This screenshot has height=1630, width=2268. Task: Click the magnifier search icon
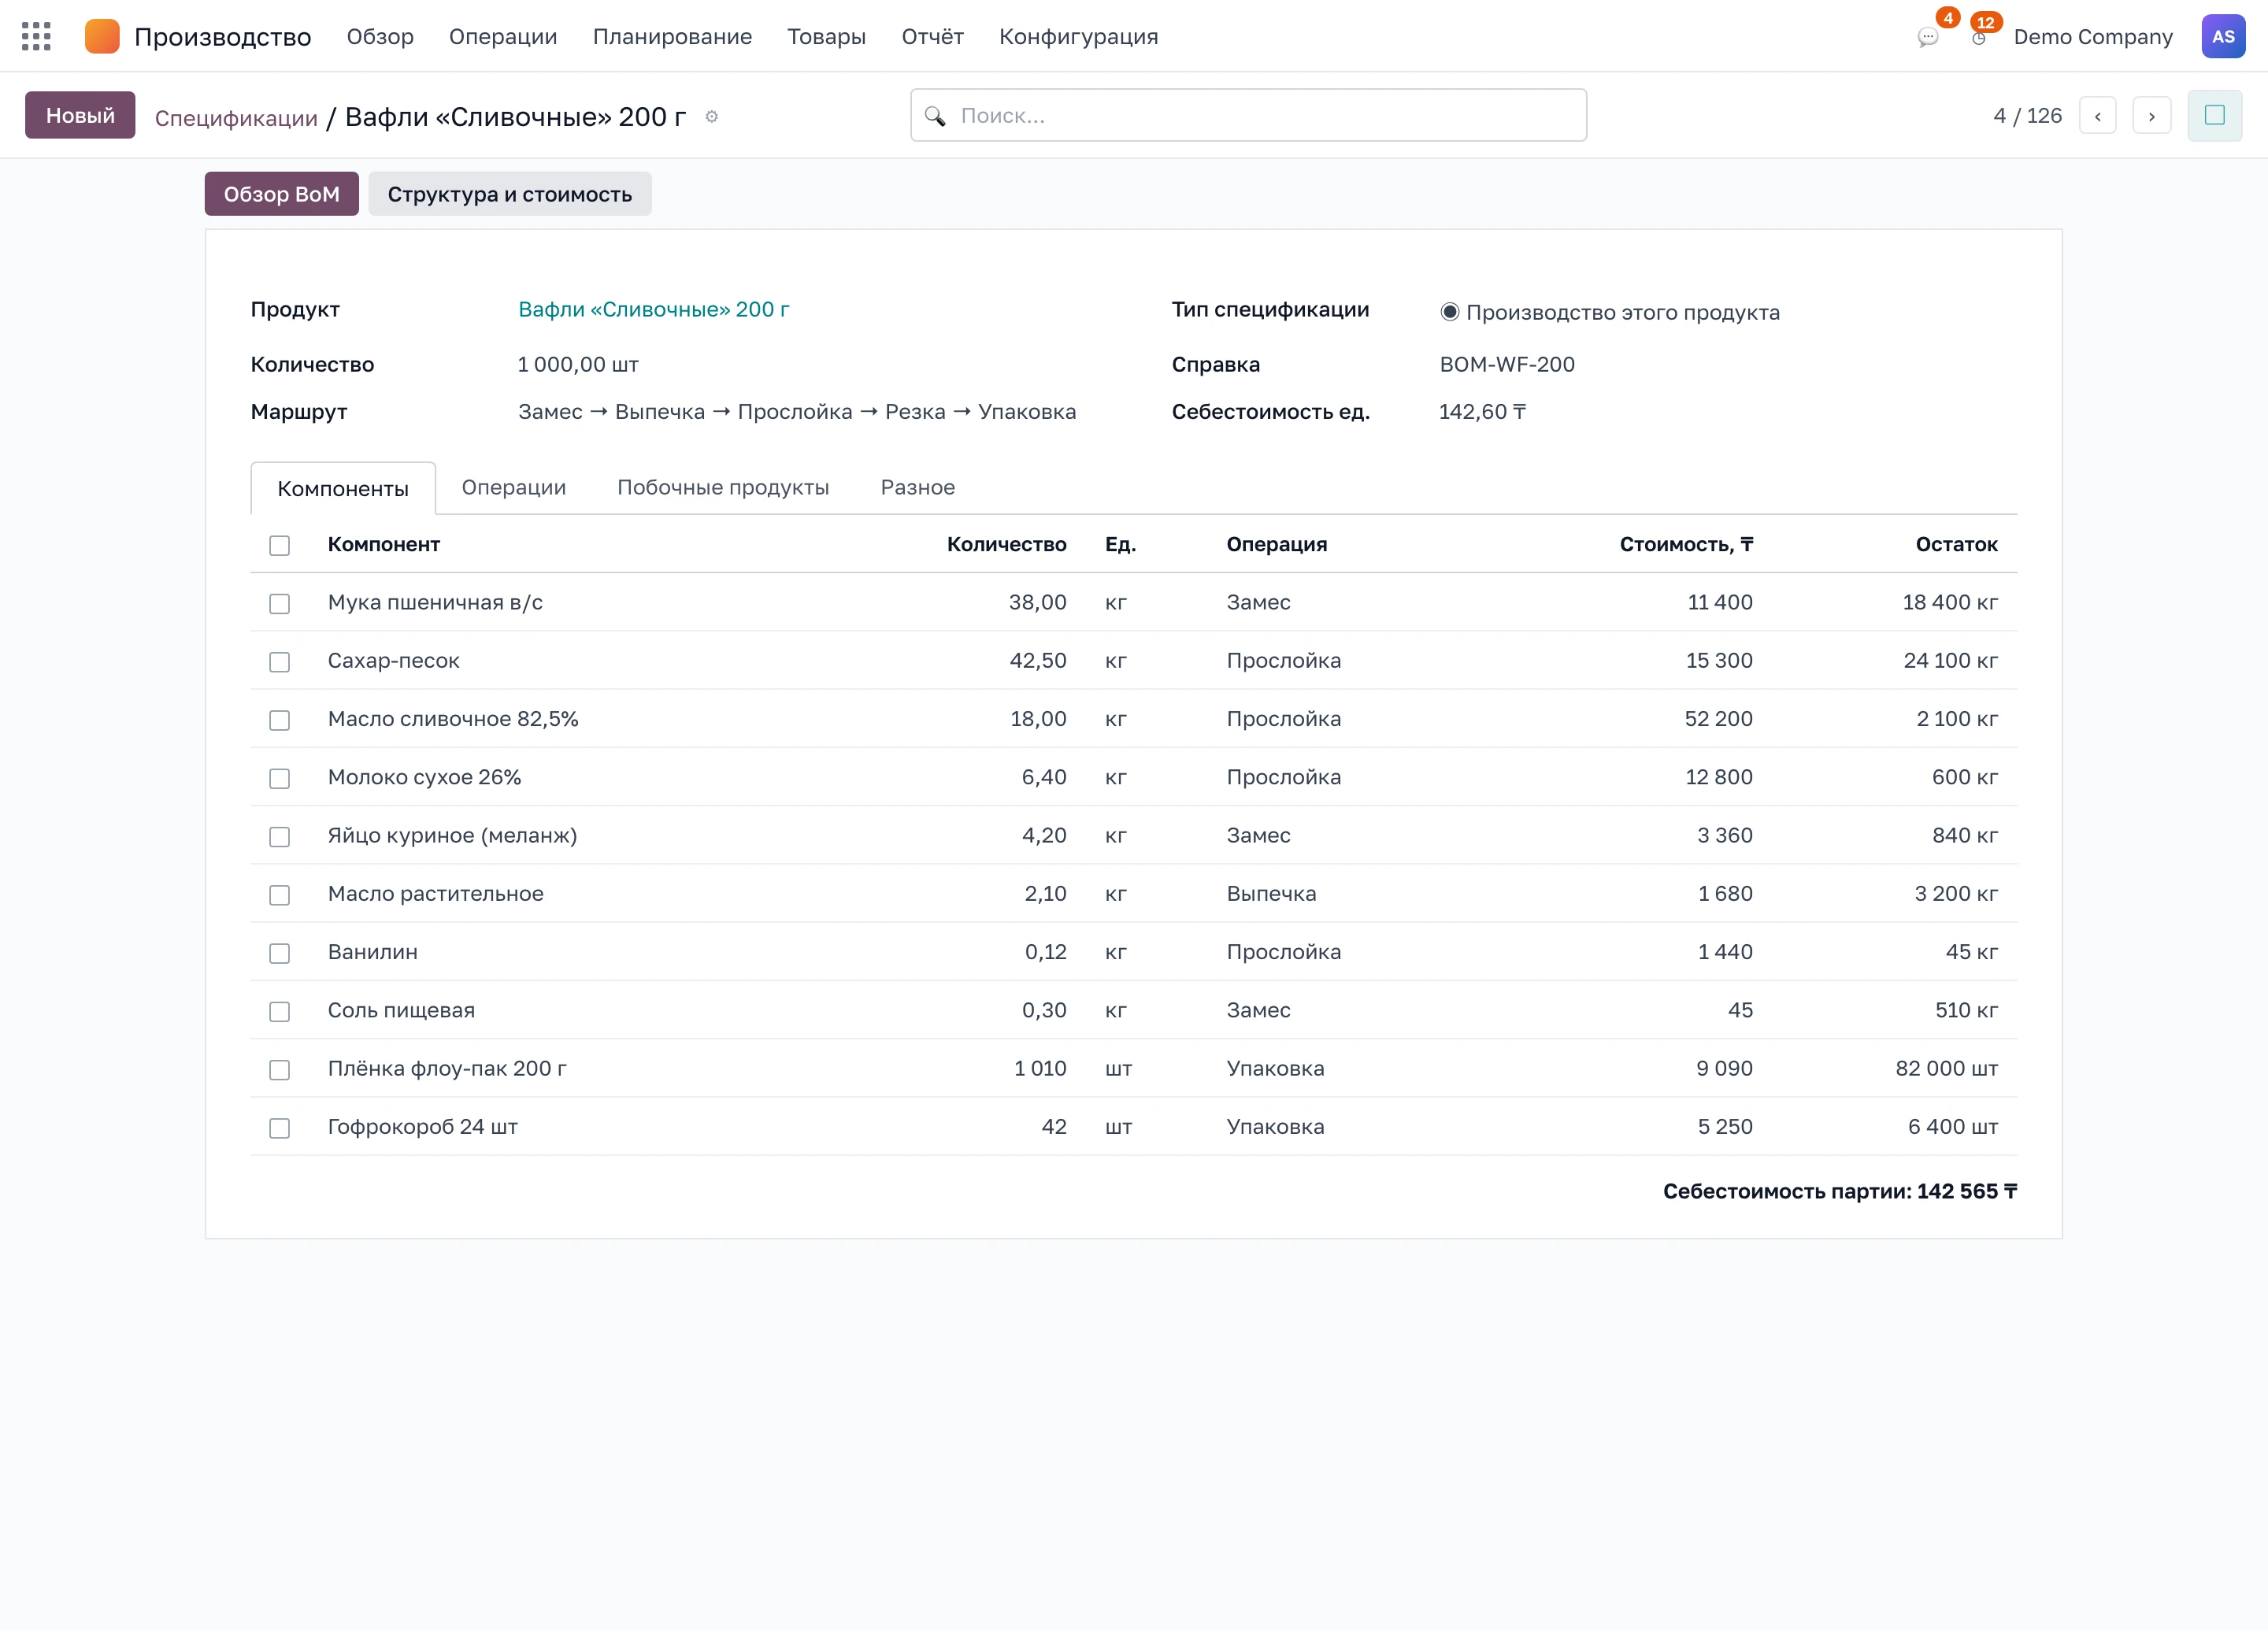point(935,116)
